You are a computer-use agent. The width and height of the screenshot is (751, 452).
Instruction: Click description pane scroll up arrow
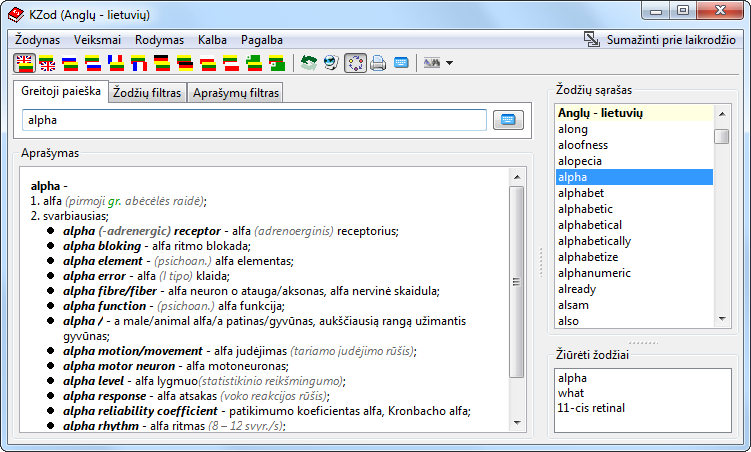click(x=517, y=177)
